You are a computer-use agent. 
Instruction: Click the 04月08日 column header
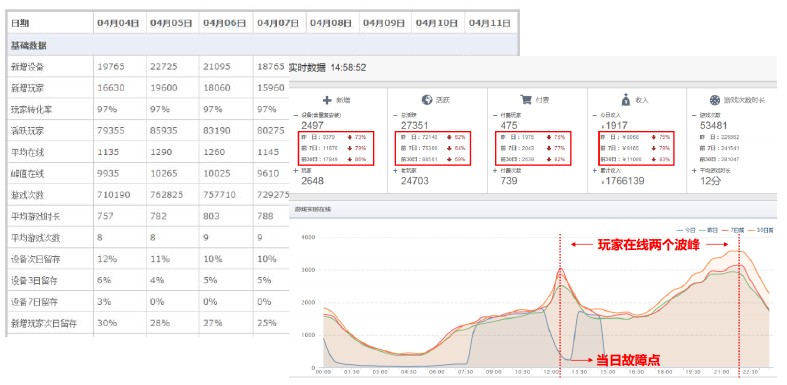point(331,23)
